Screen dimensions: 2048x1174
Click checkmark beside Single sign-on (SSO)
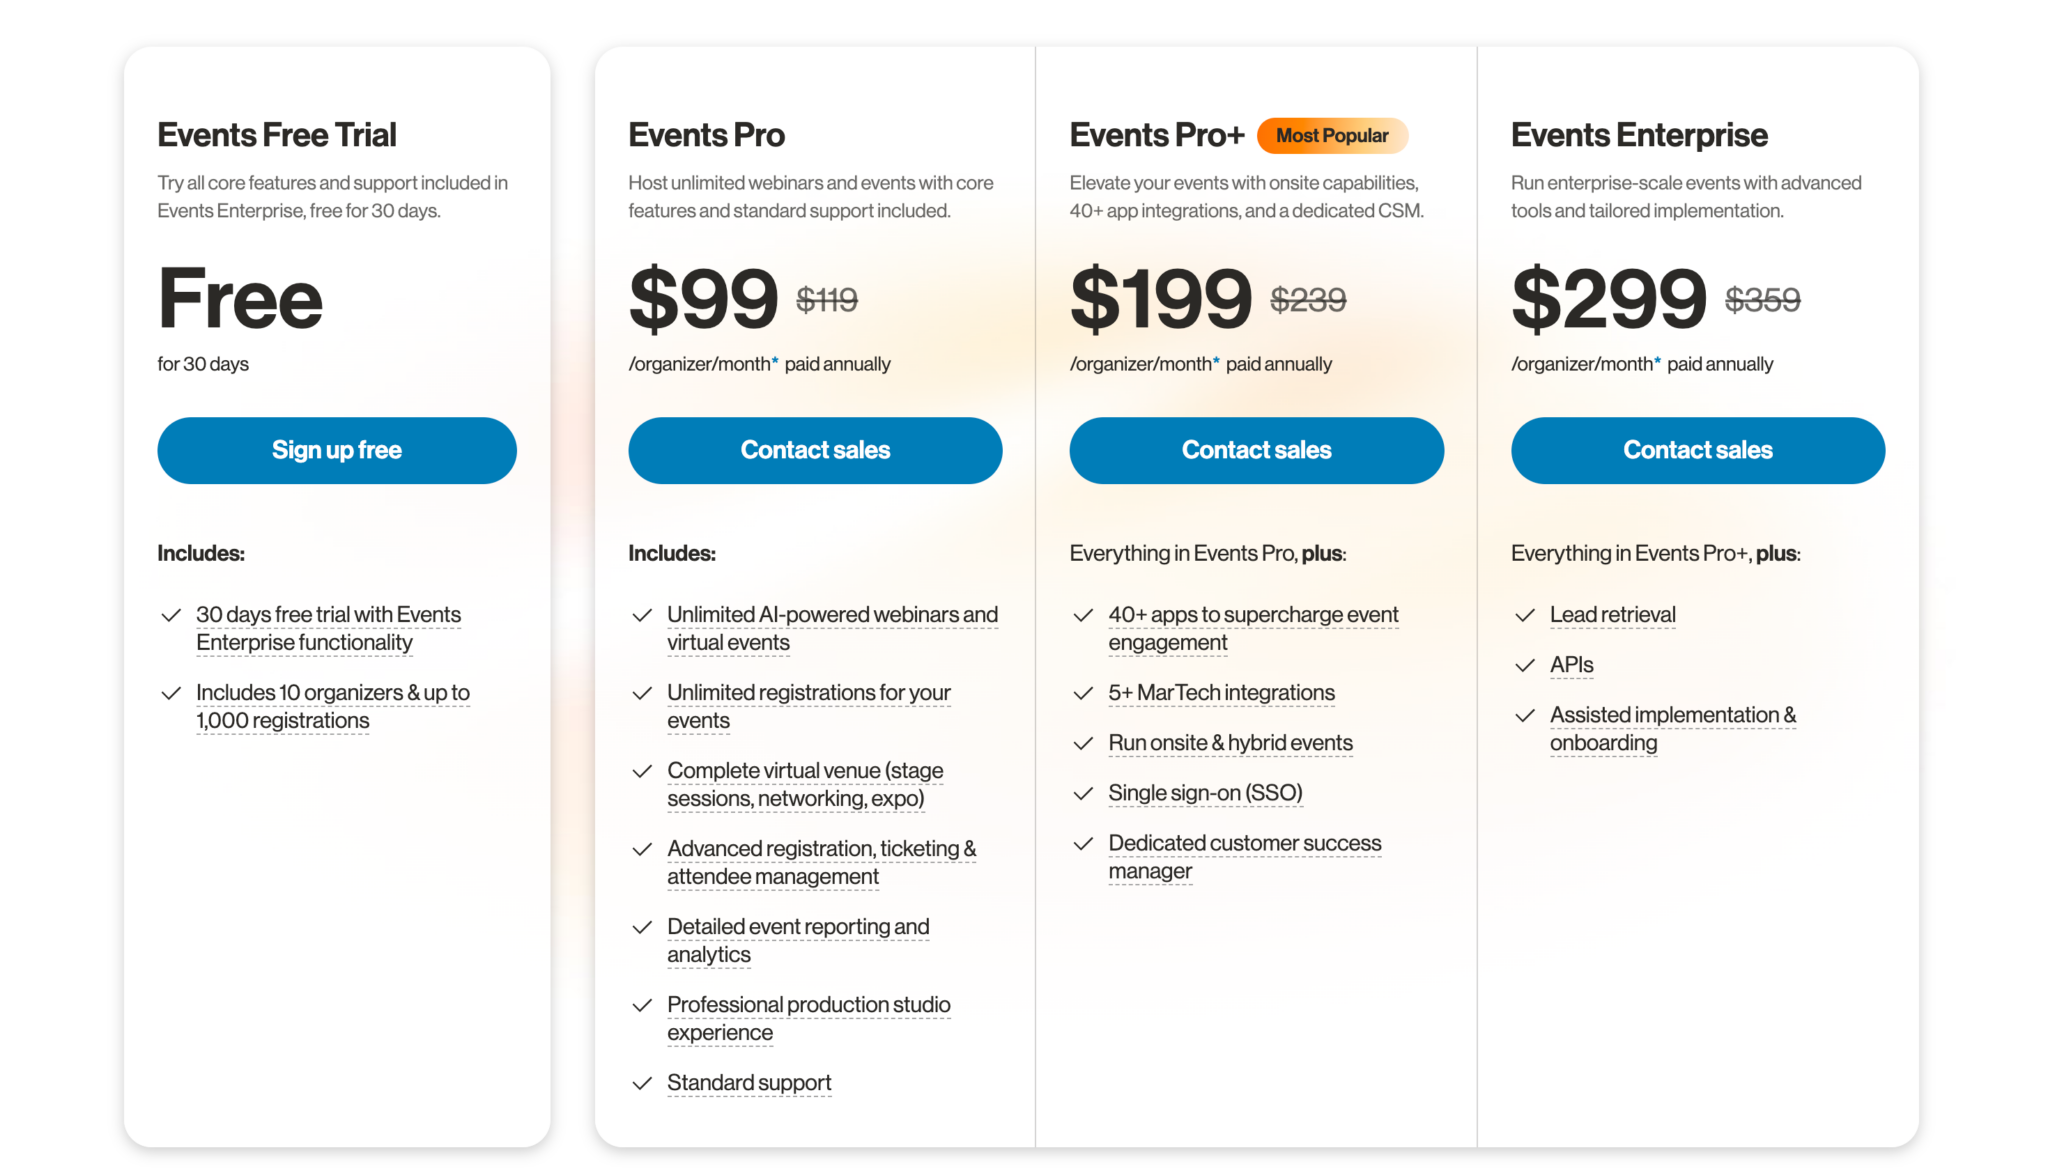click(1082, 794)
